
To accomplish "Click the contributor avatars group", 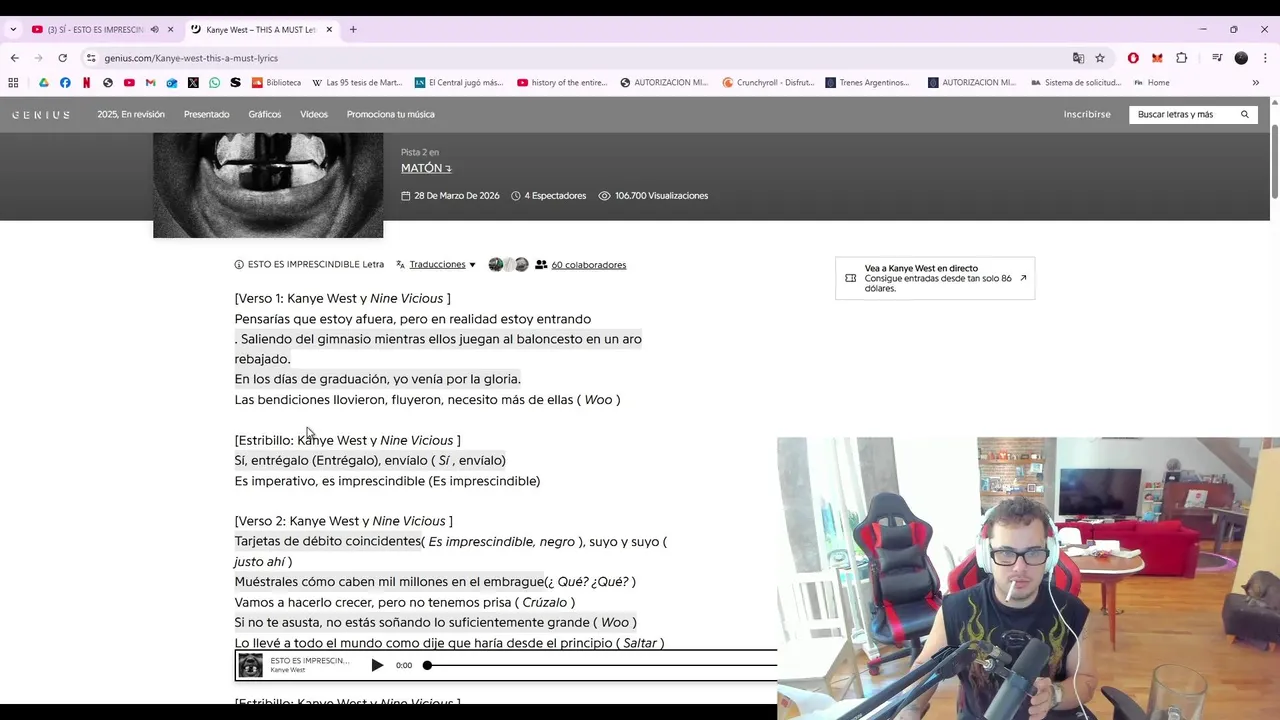I will [x=508, y=265].
